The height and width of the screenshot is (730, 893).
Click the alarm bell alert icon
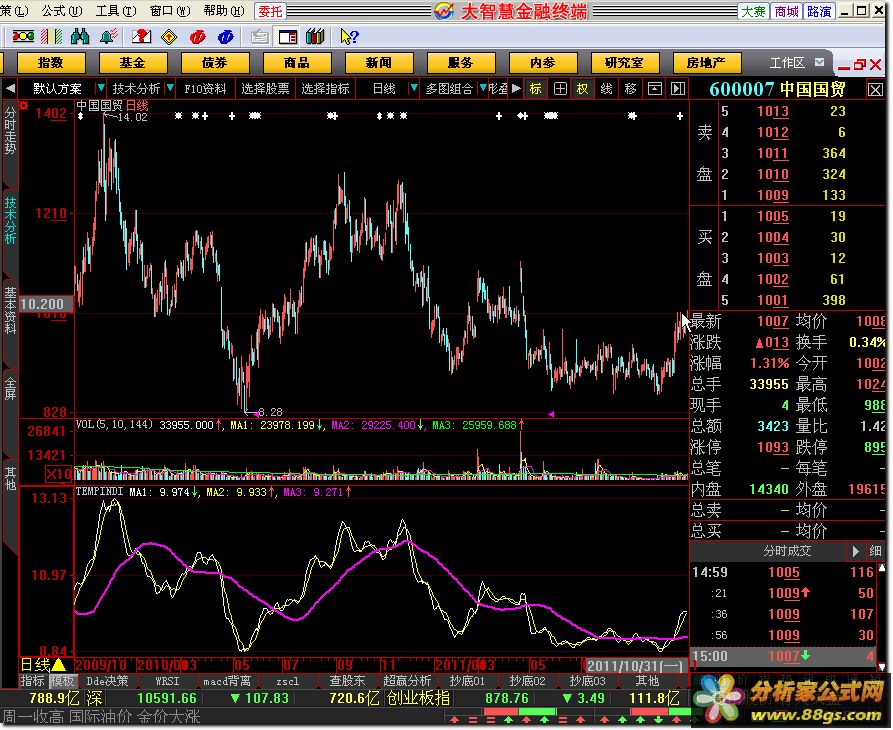pos(108,37)
